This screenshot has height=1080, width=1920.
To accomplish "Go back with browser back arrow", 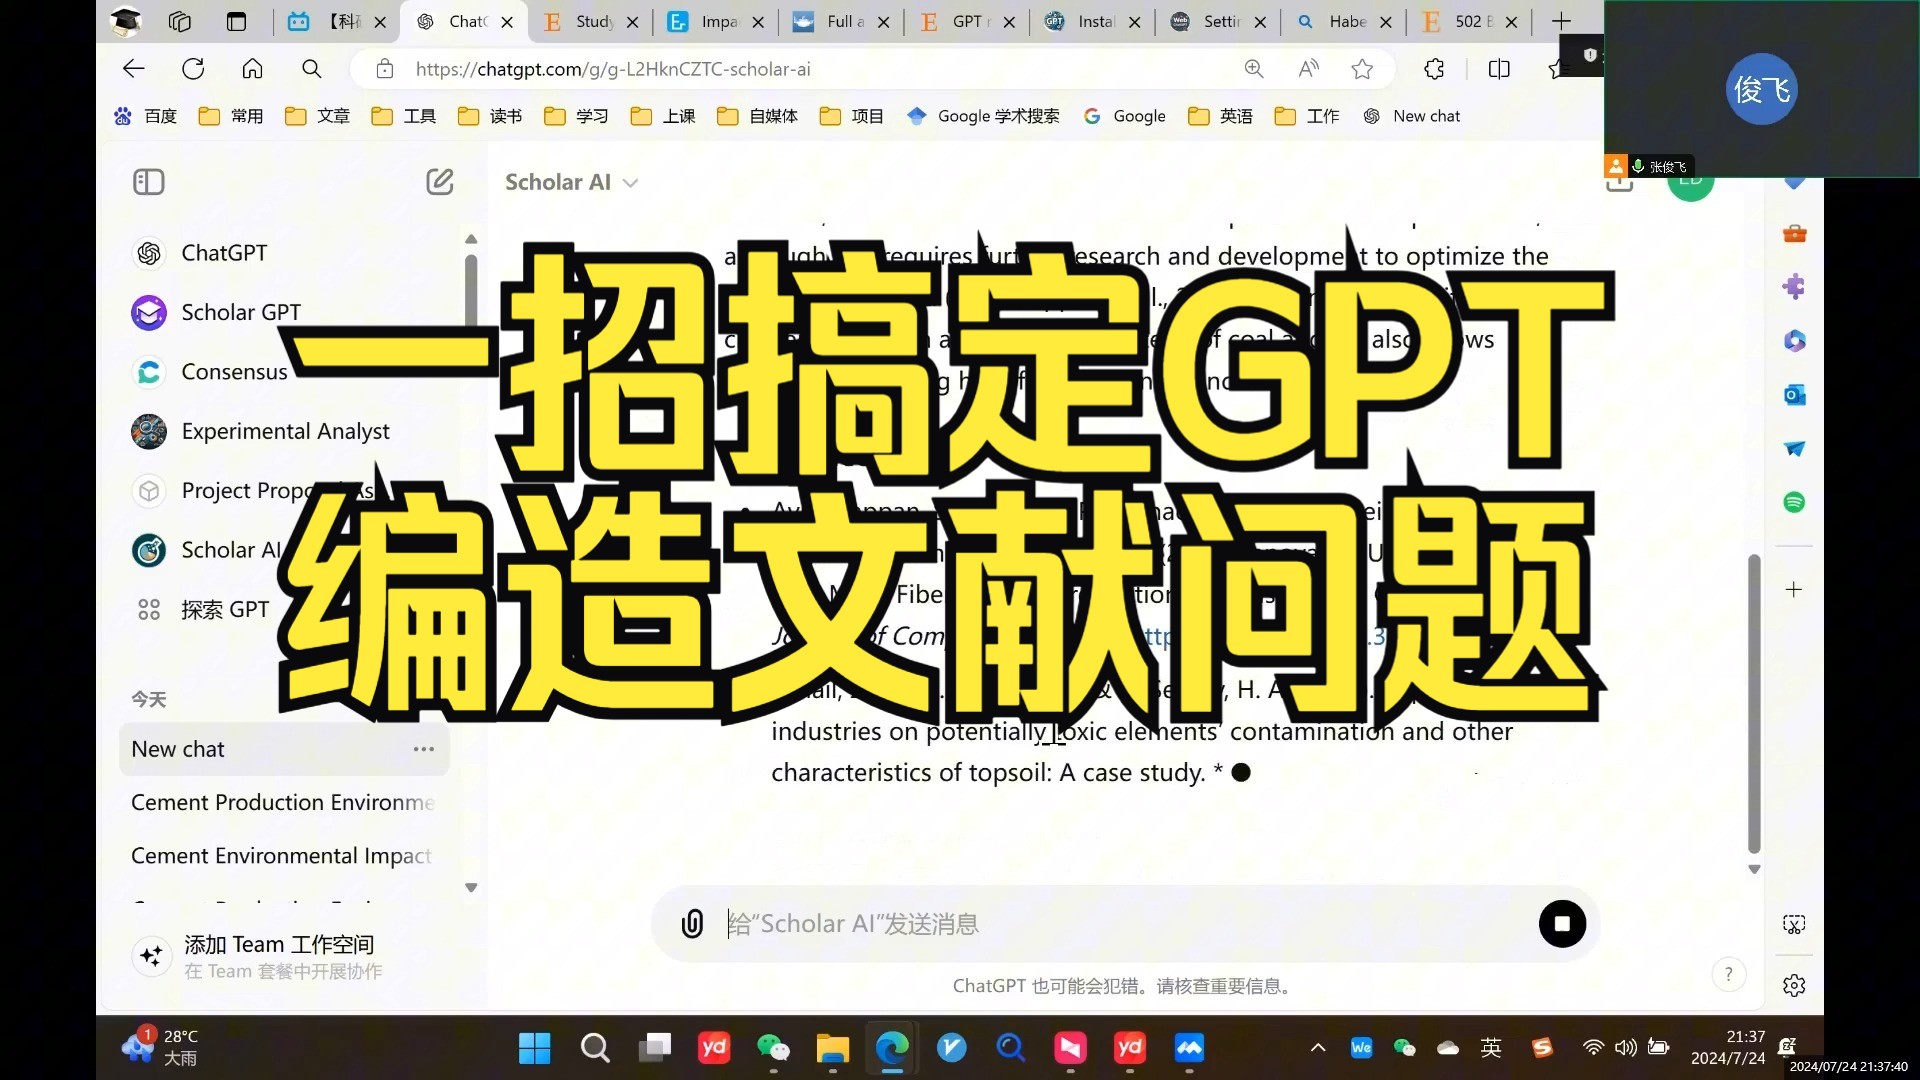I will pos(133,69).
